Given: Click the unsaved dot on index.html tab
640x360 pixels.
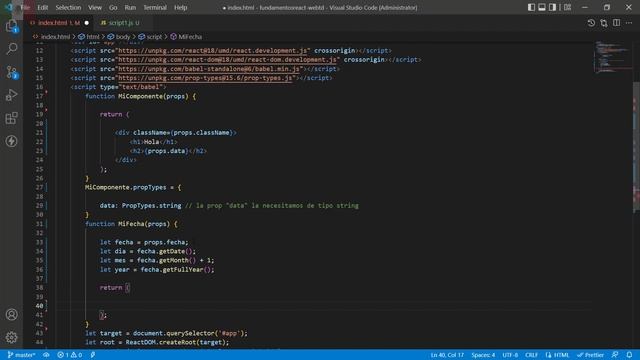Looking at the screenshot, I should coord(87,23).
